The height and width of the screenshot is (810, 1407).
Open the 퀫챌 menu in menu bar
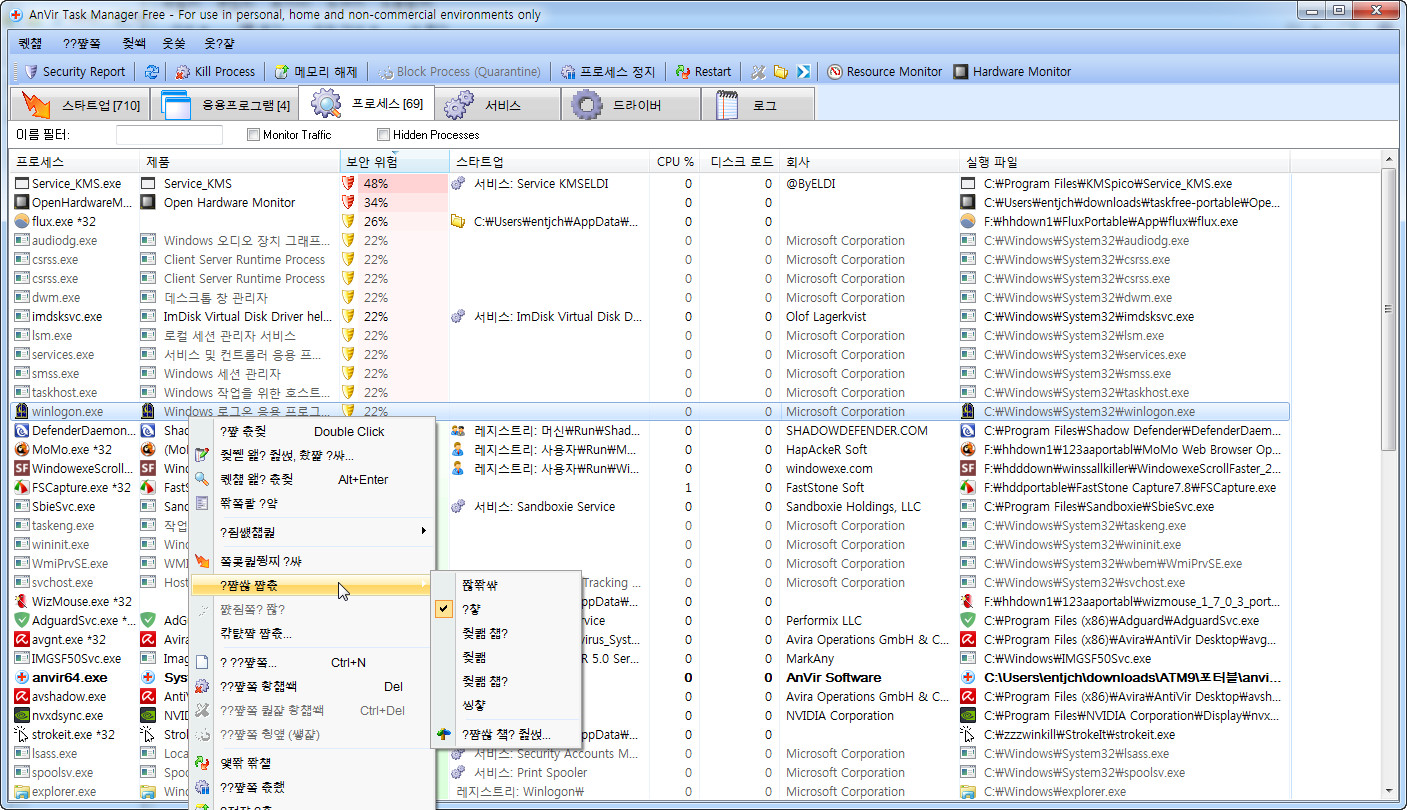(x=30, y=44)
